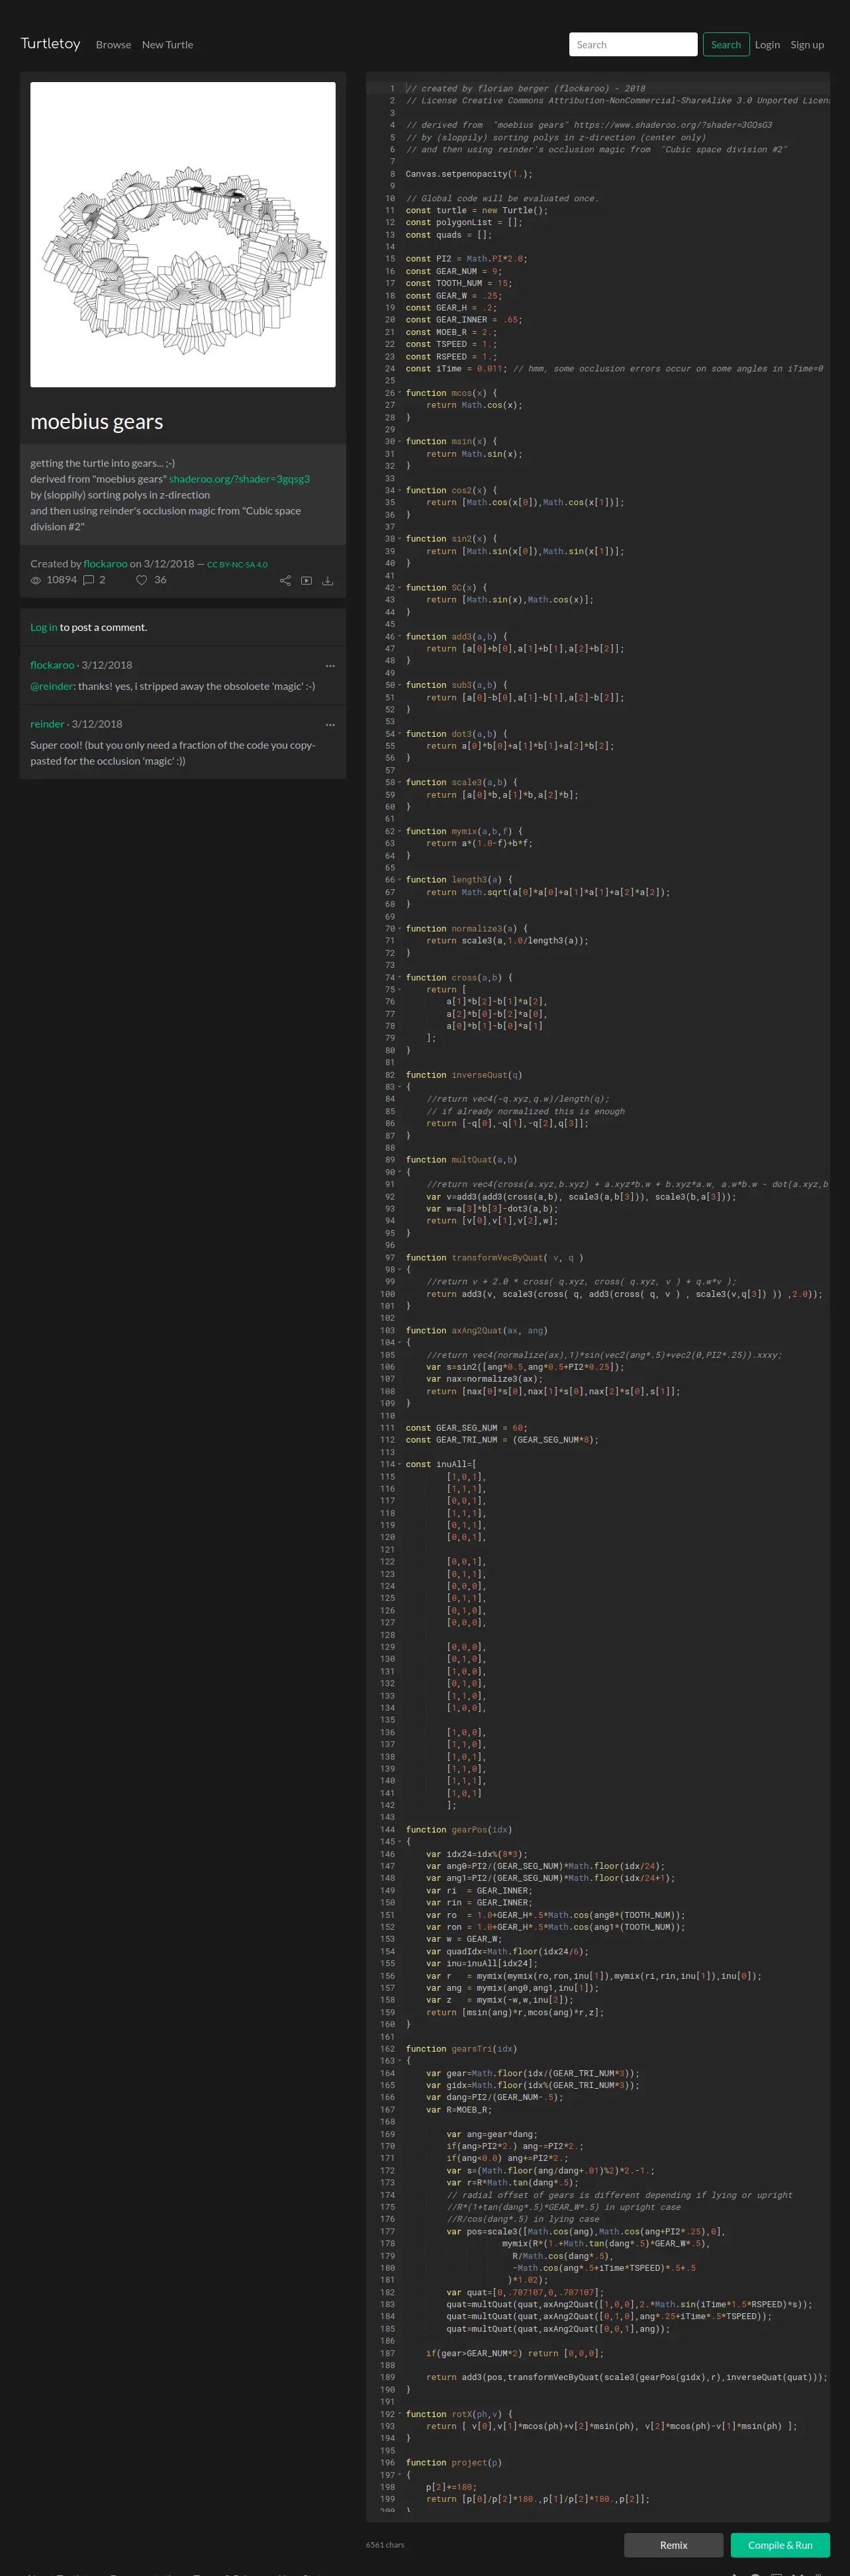Click the 'moebius gears' title text
Viewport: 850px width, 2576px height.
[97, 422]
